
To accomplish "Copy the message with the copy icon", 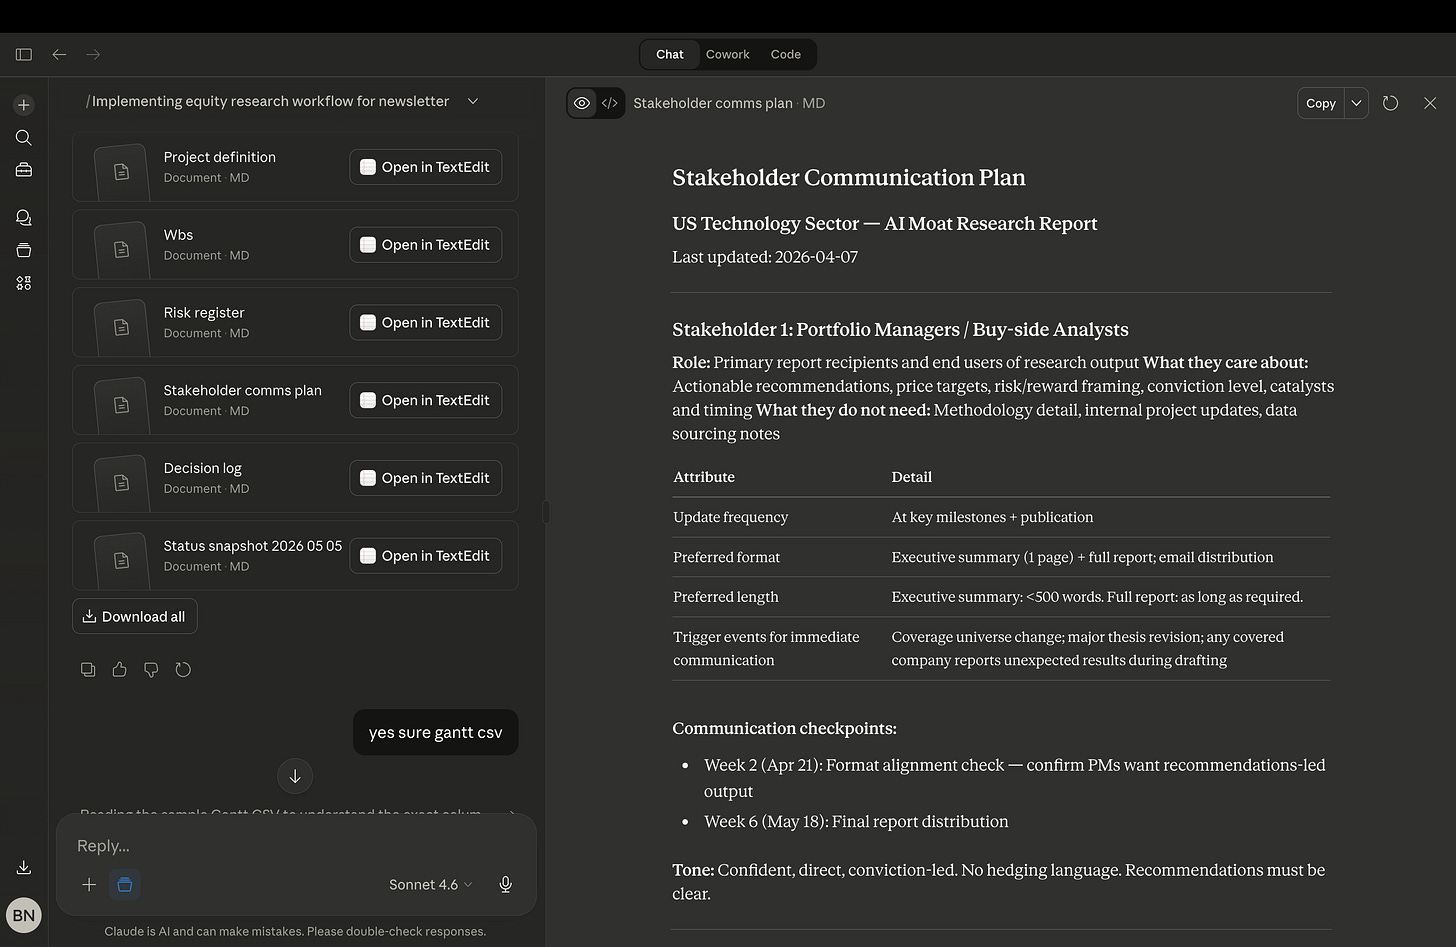I will [x=88, y=670].
